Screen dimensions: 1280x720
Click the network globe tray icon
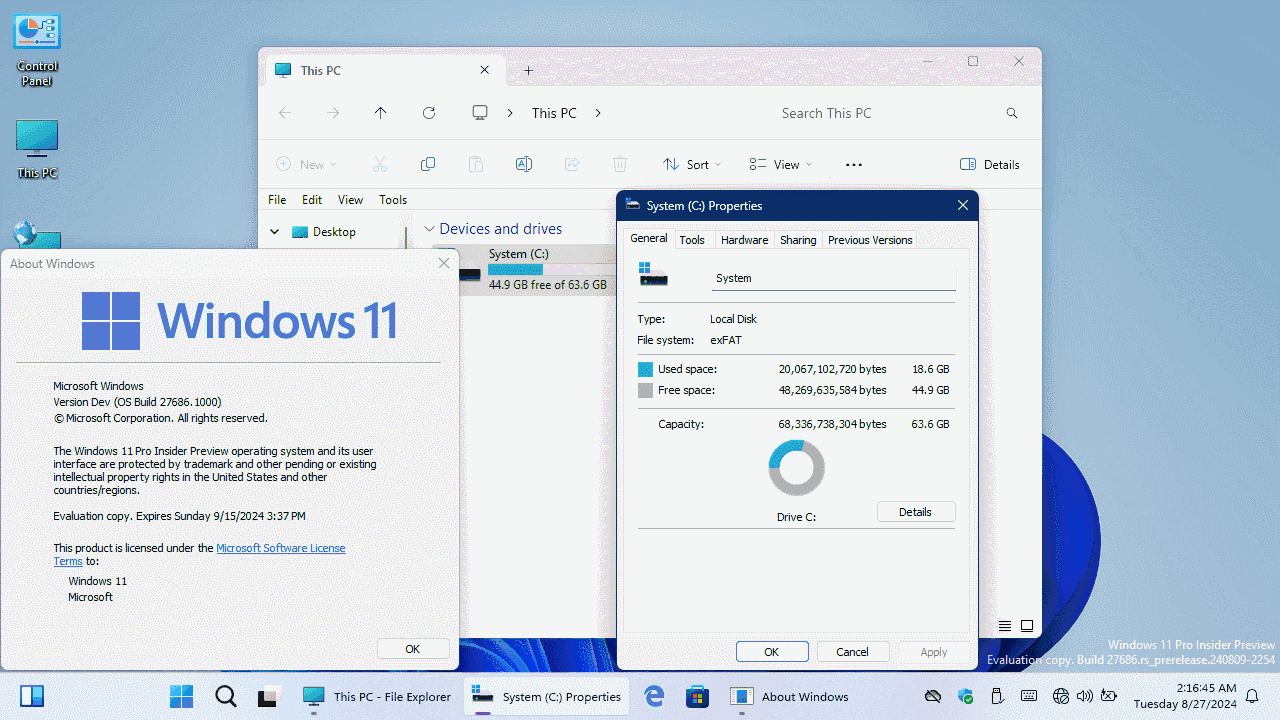tap(1061, 696)
